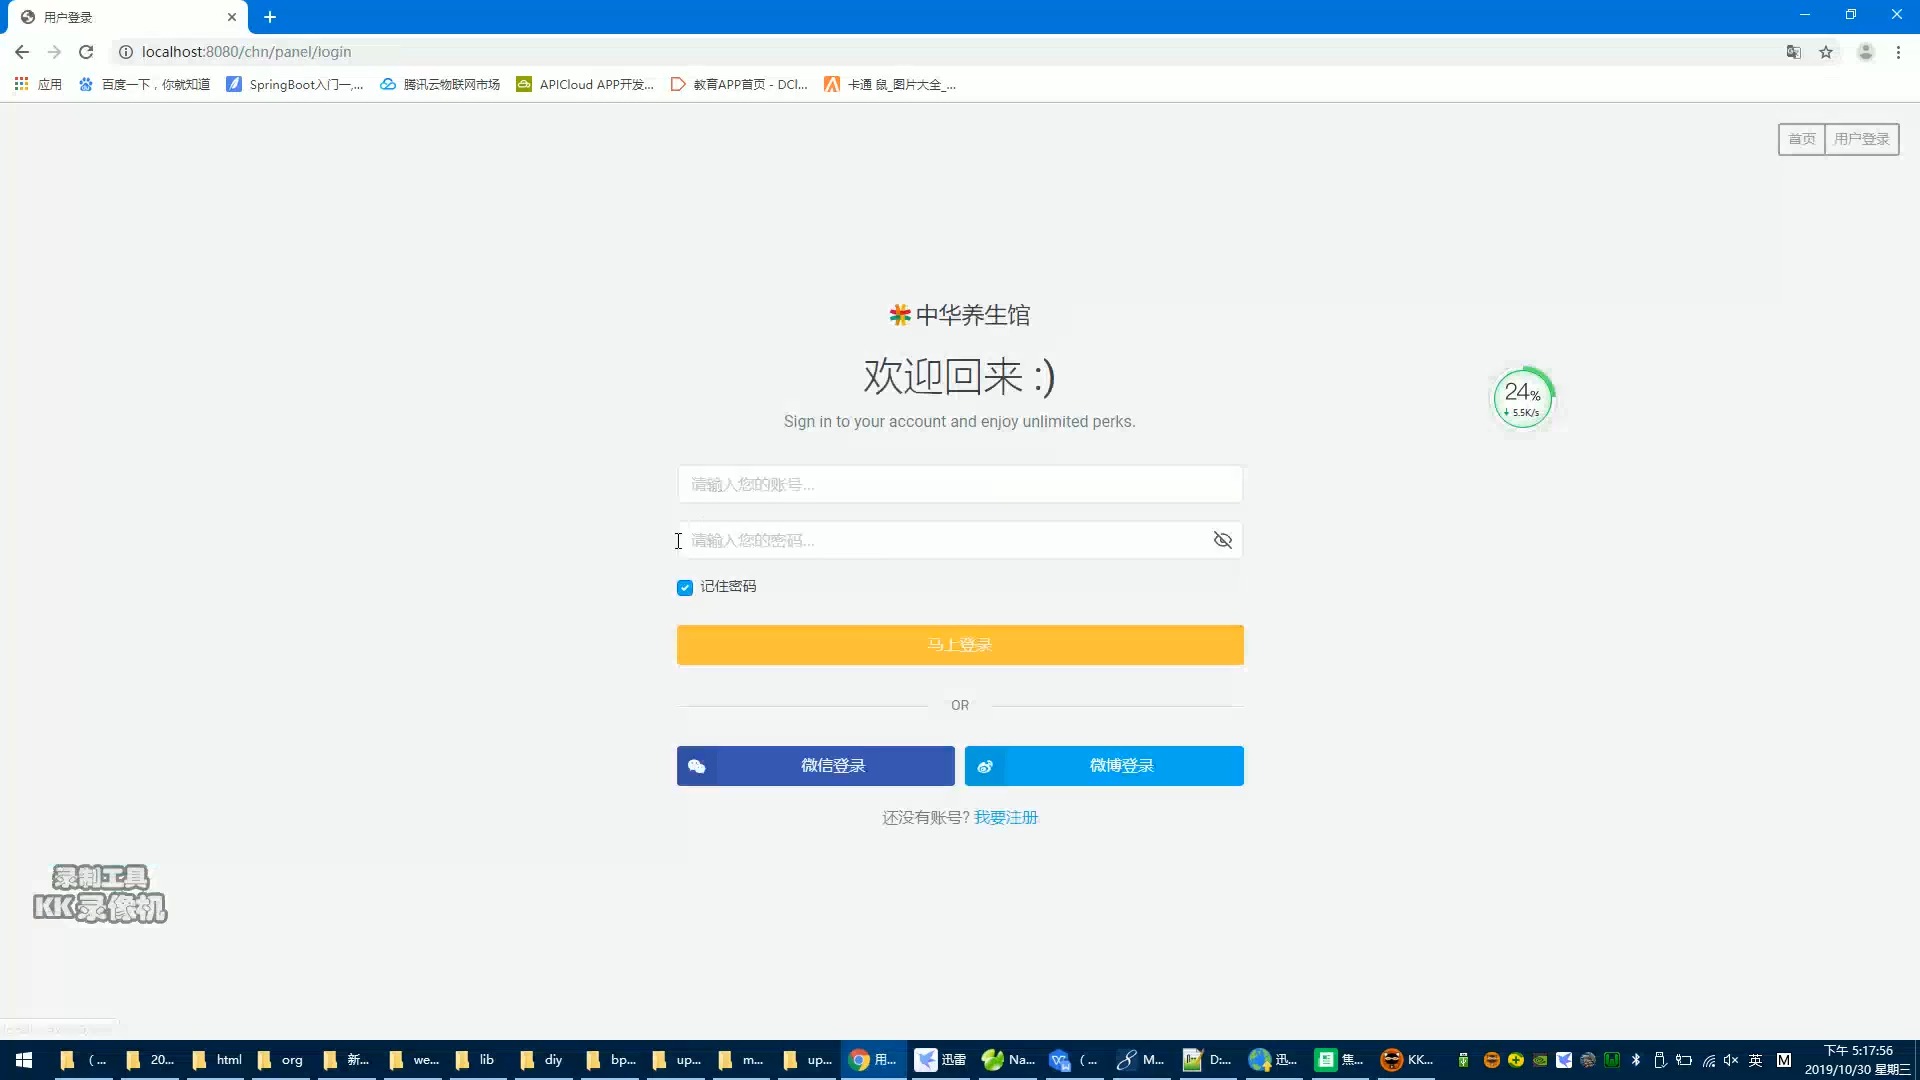Open 卡通 鼠_图片大全 bookmark
The width and height of the screenshot is (1920, 1080).
890,85
